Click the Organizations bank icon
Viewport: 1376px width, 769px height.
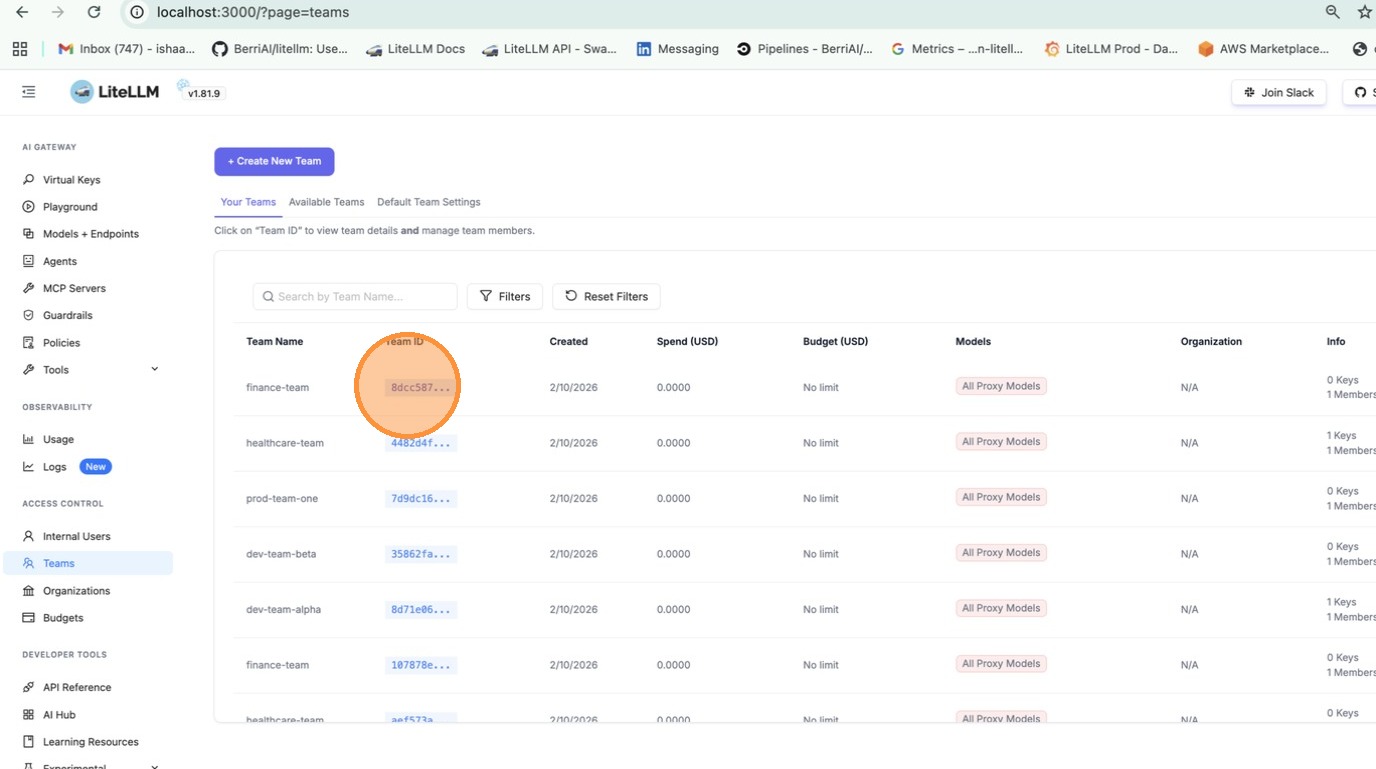click(x=28, y=591)
